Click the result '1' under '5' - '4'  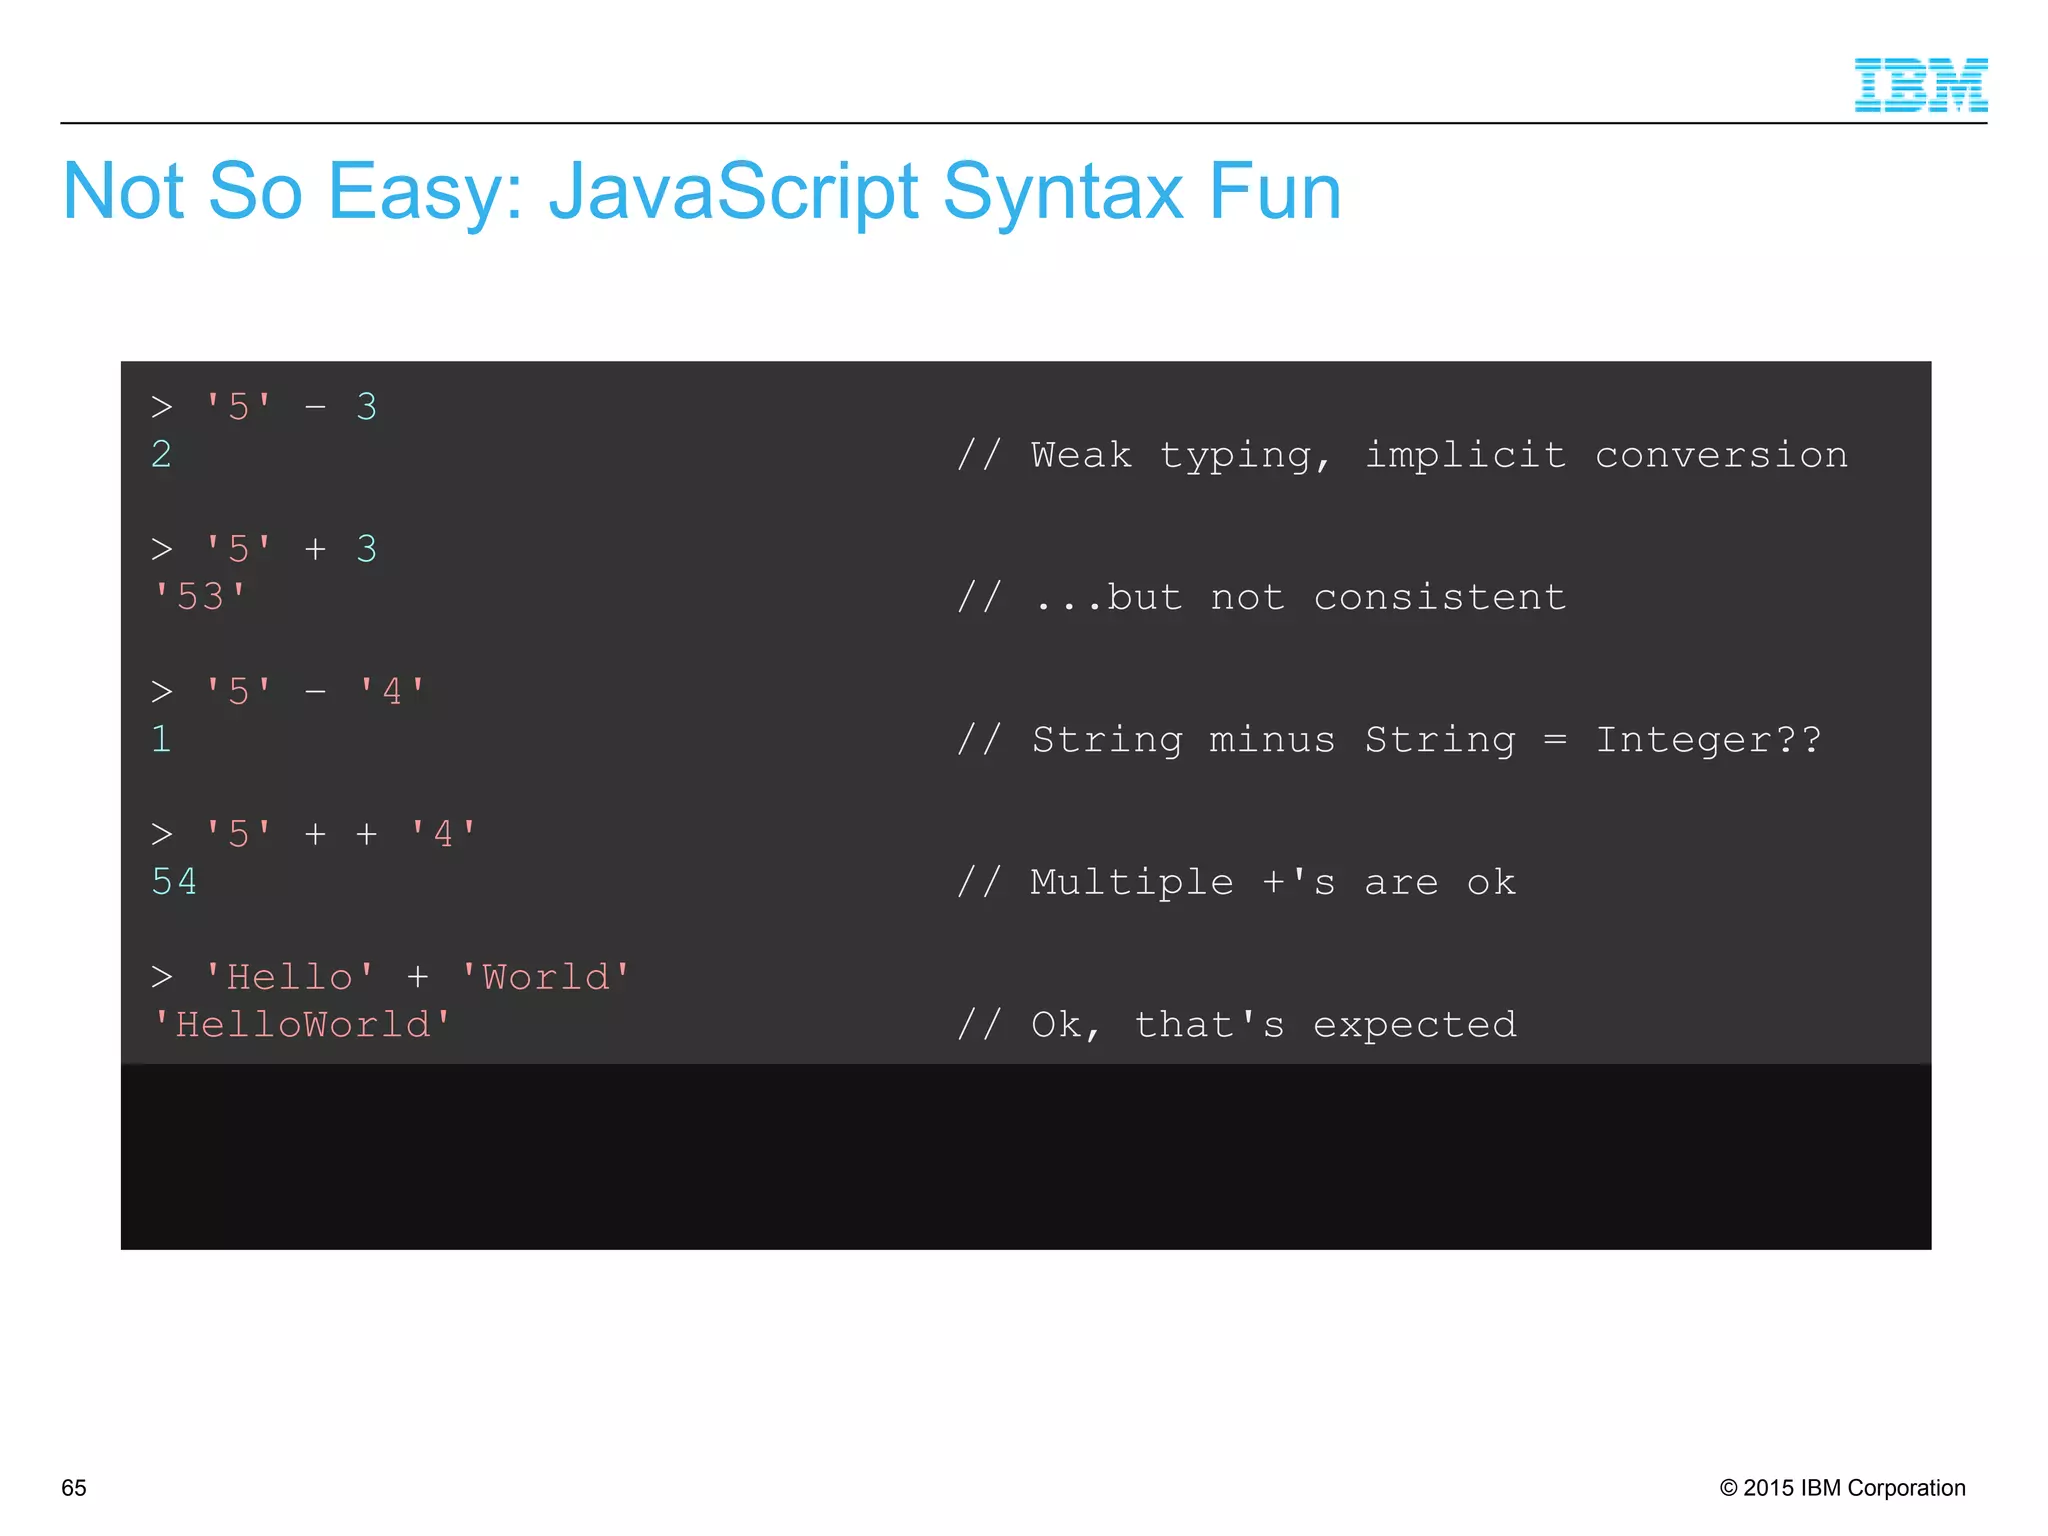click(x=162, y=740)
